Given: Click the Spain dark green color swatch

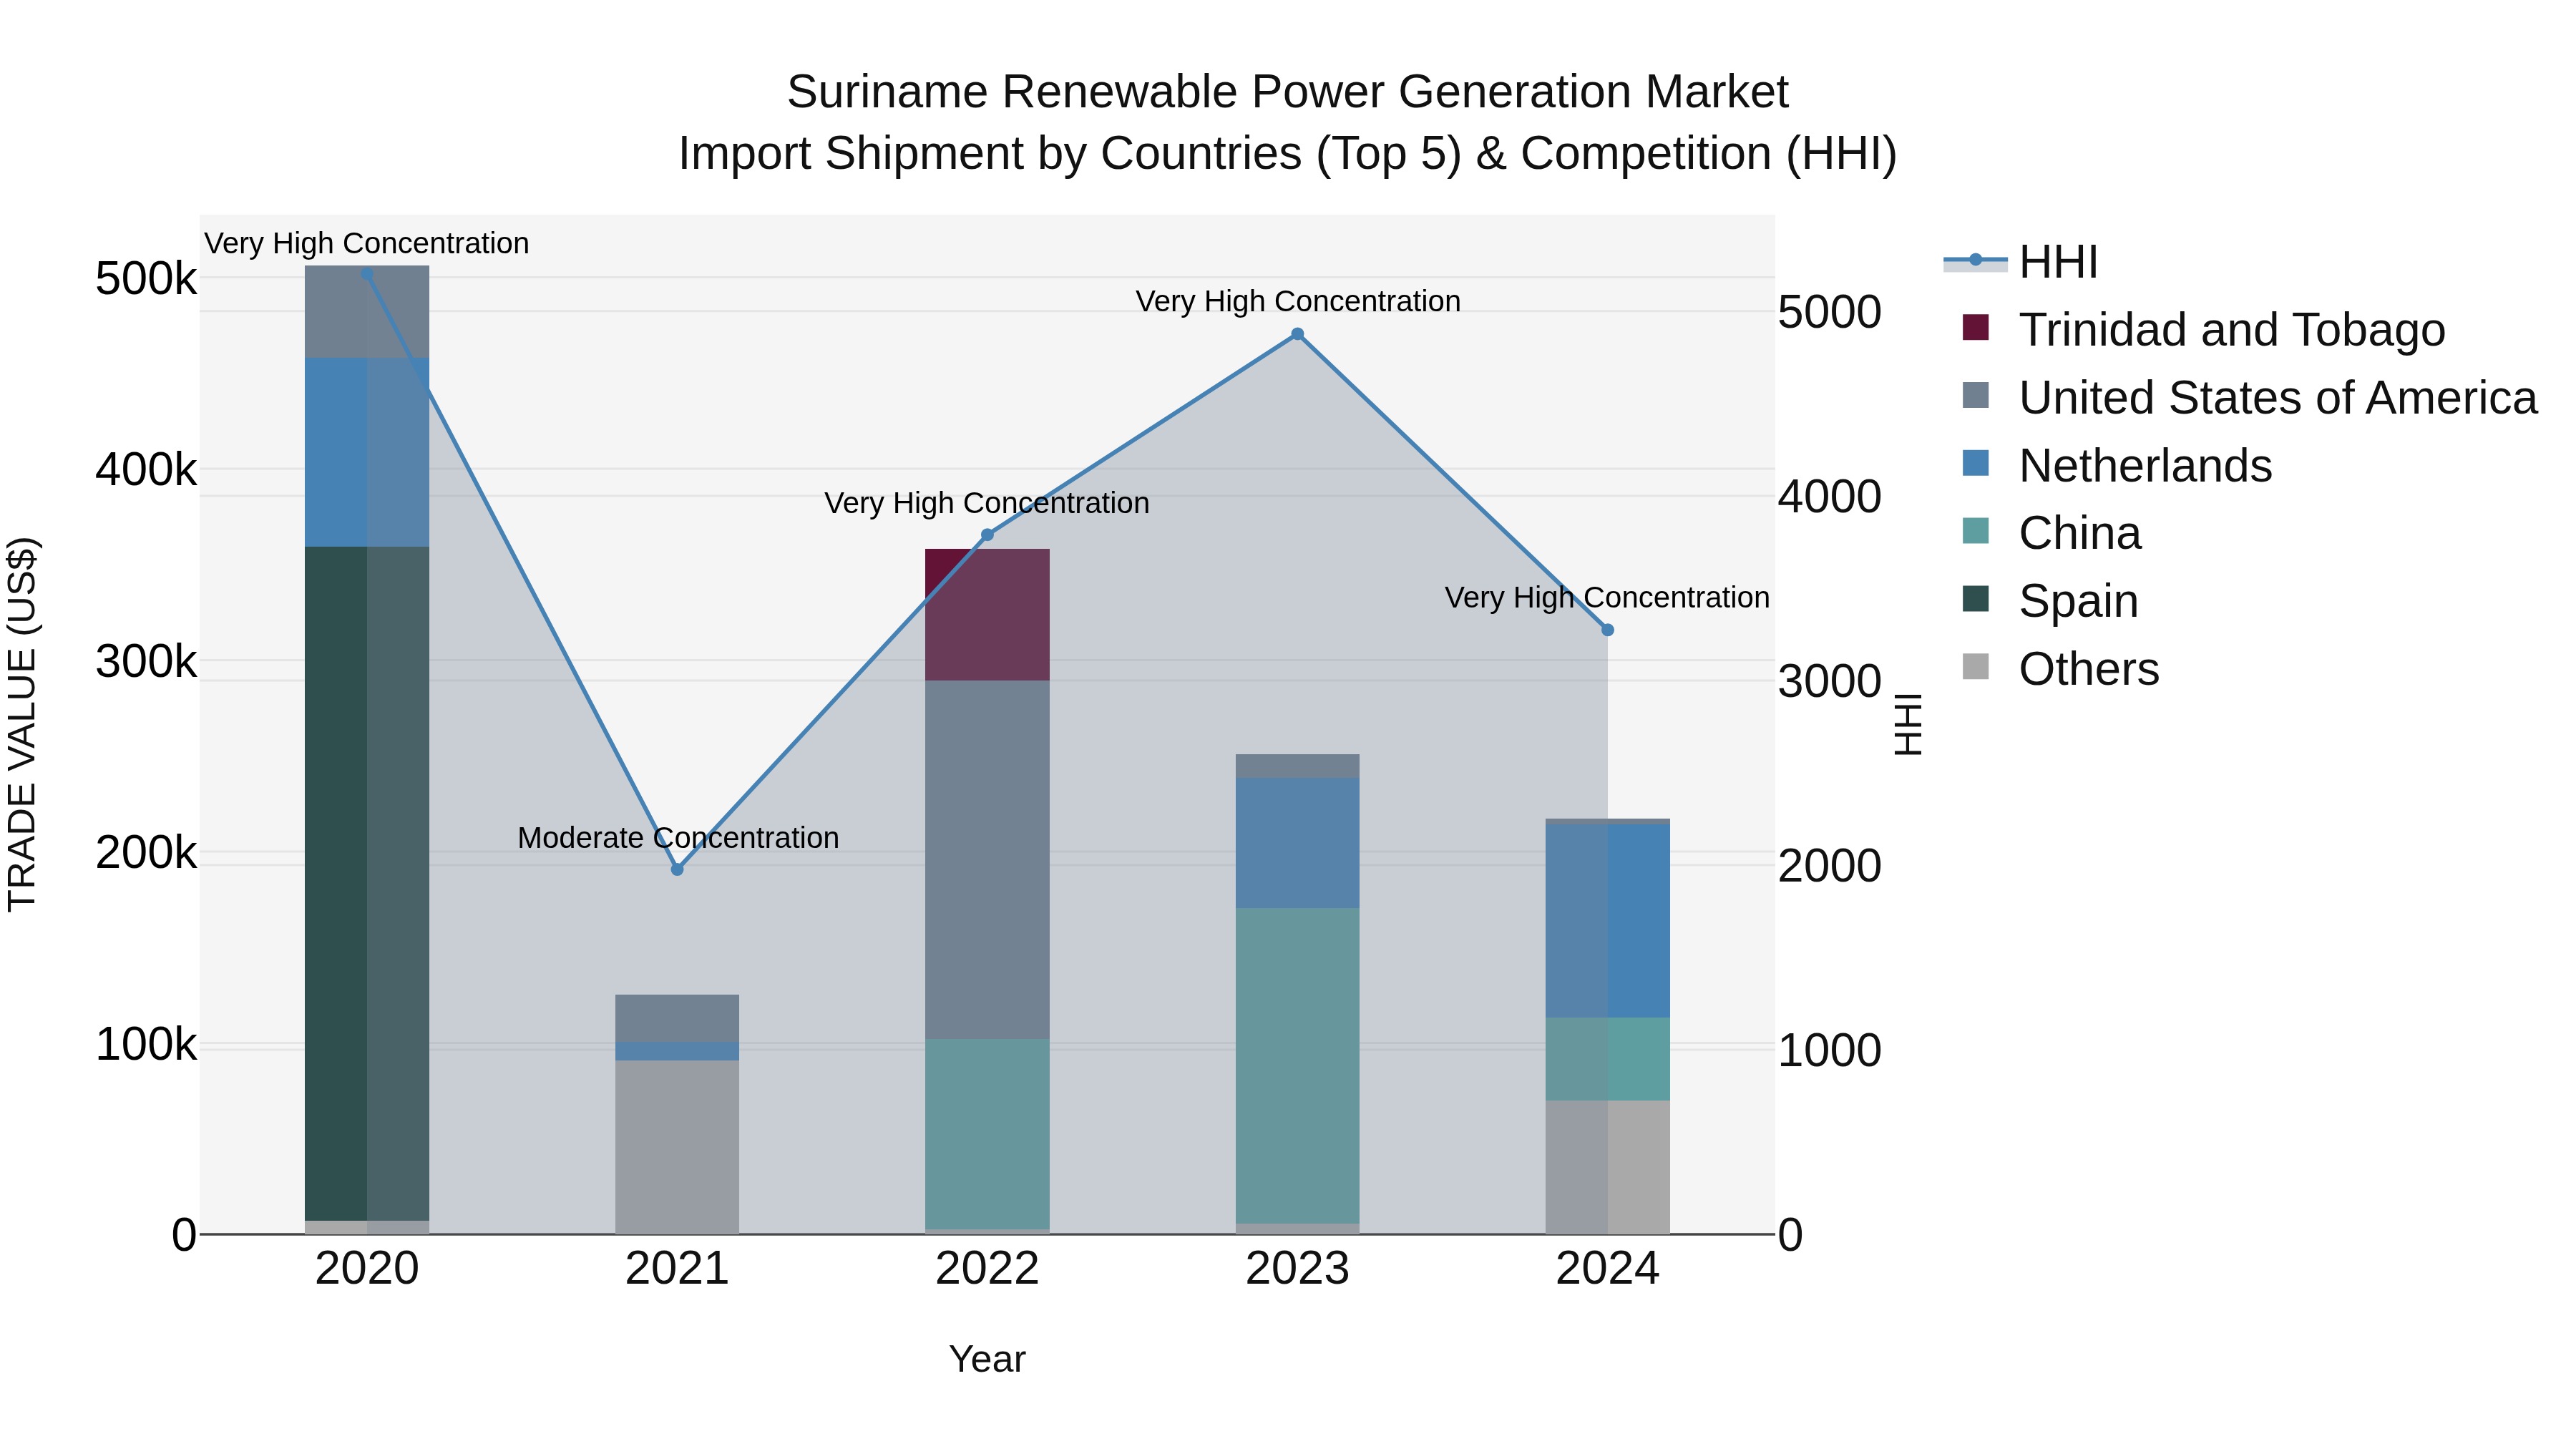Looking at the screenshot, I should pyautogui.click(x=1975, y=599).
